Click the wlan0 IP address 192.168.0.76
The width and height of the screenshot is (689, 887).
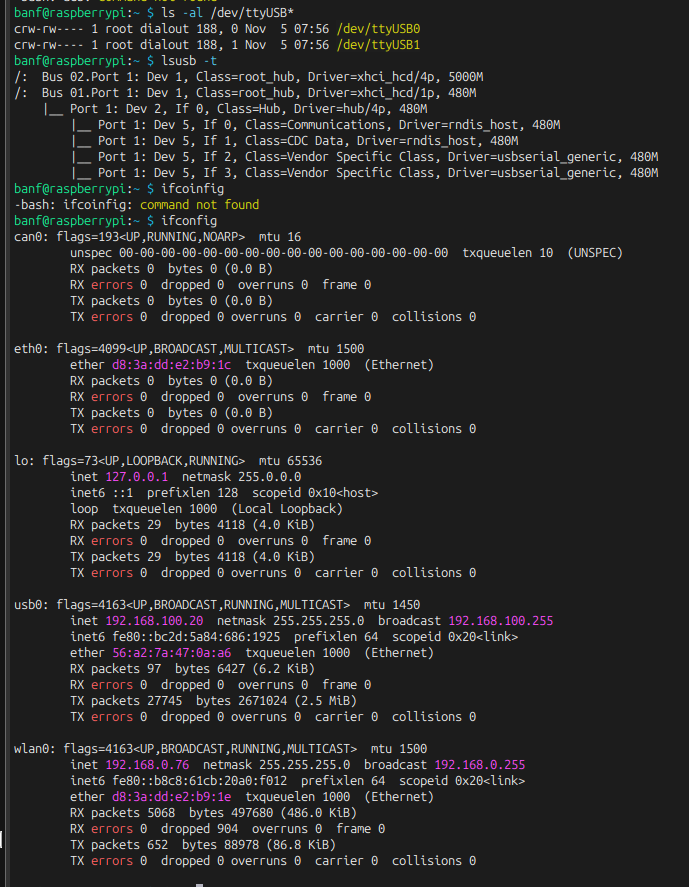point(146,765)
